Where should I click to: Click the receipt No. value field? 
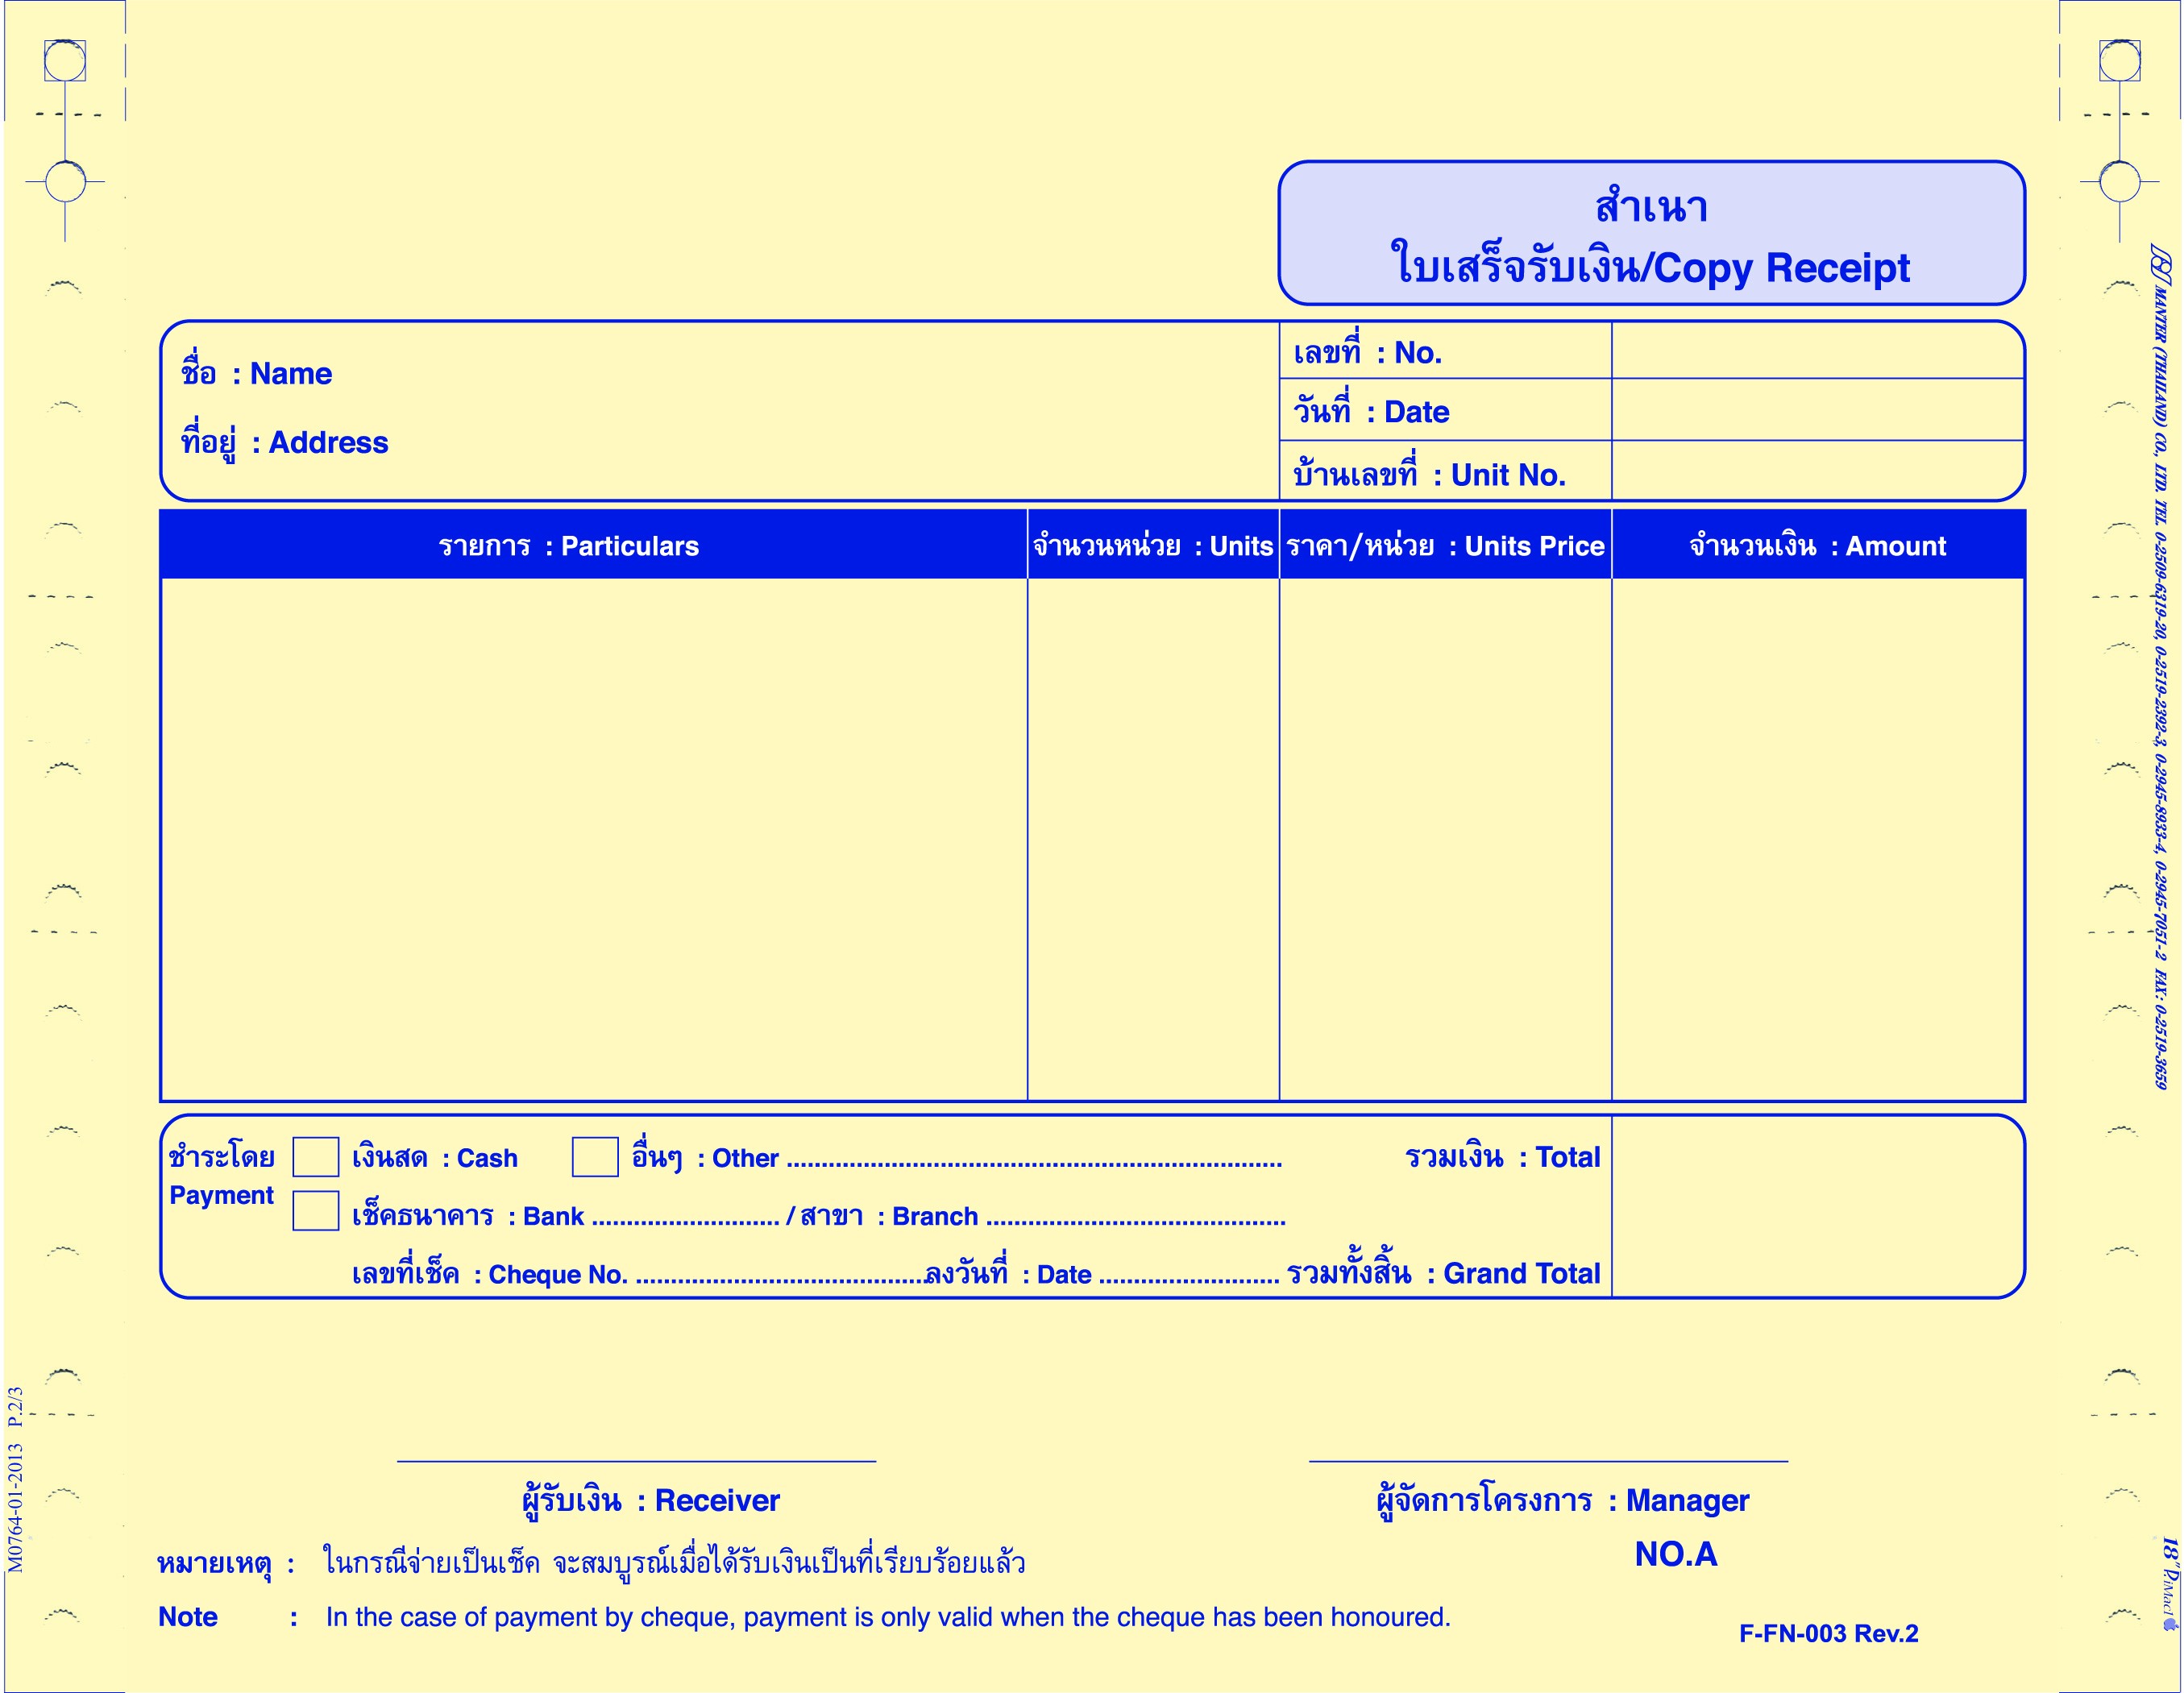[1817, 350]
